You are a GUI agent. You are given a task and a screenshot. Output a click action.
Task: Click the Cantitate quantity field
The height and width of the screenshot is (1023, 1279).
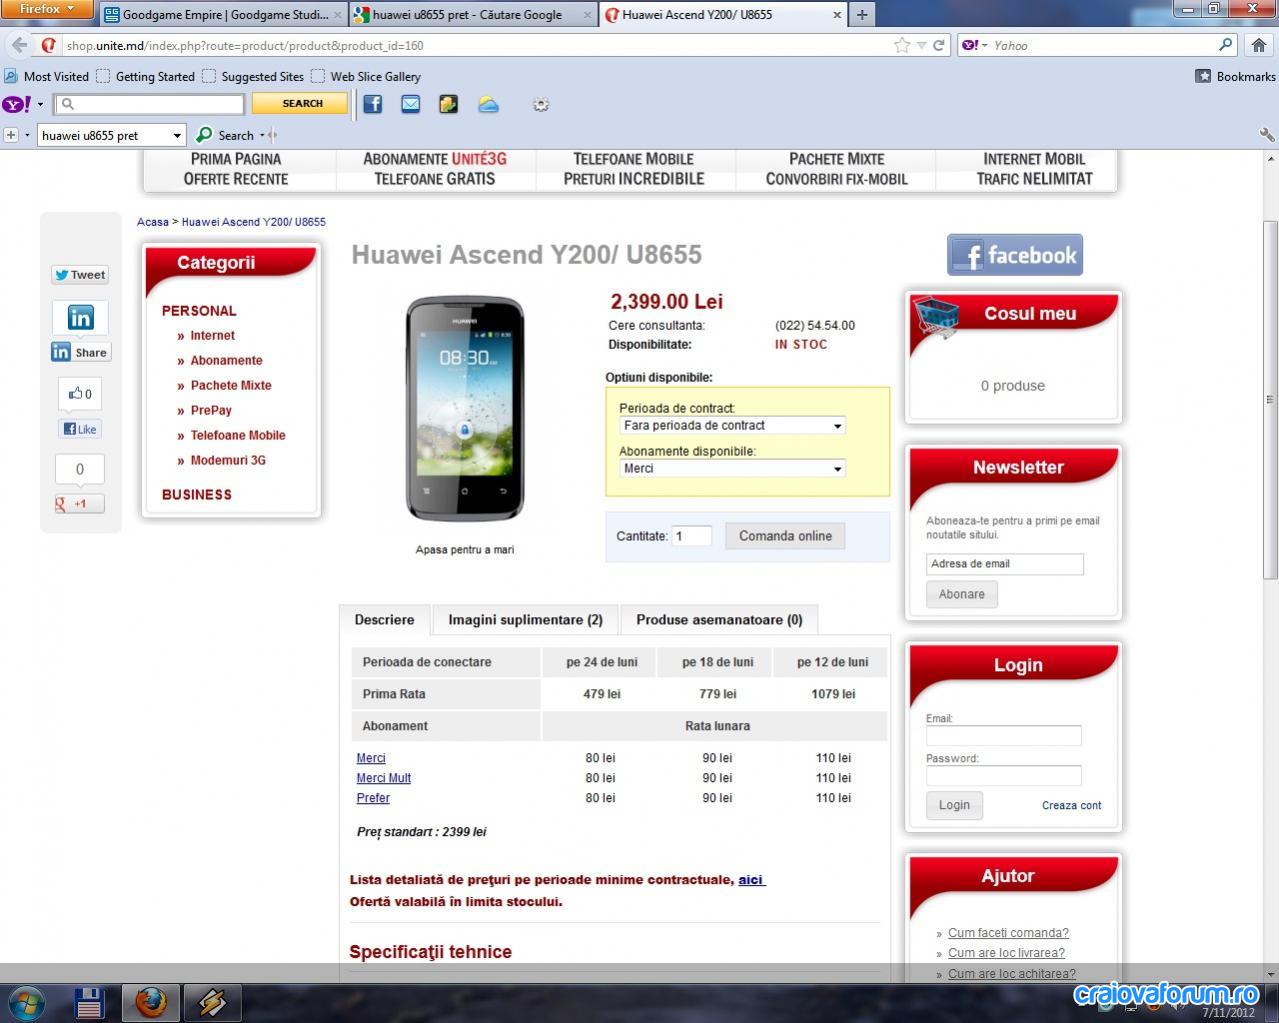coord(691,536)
